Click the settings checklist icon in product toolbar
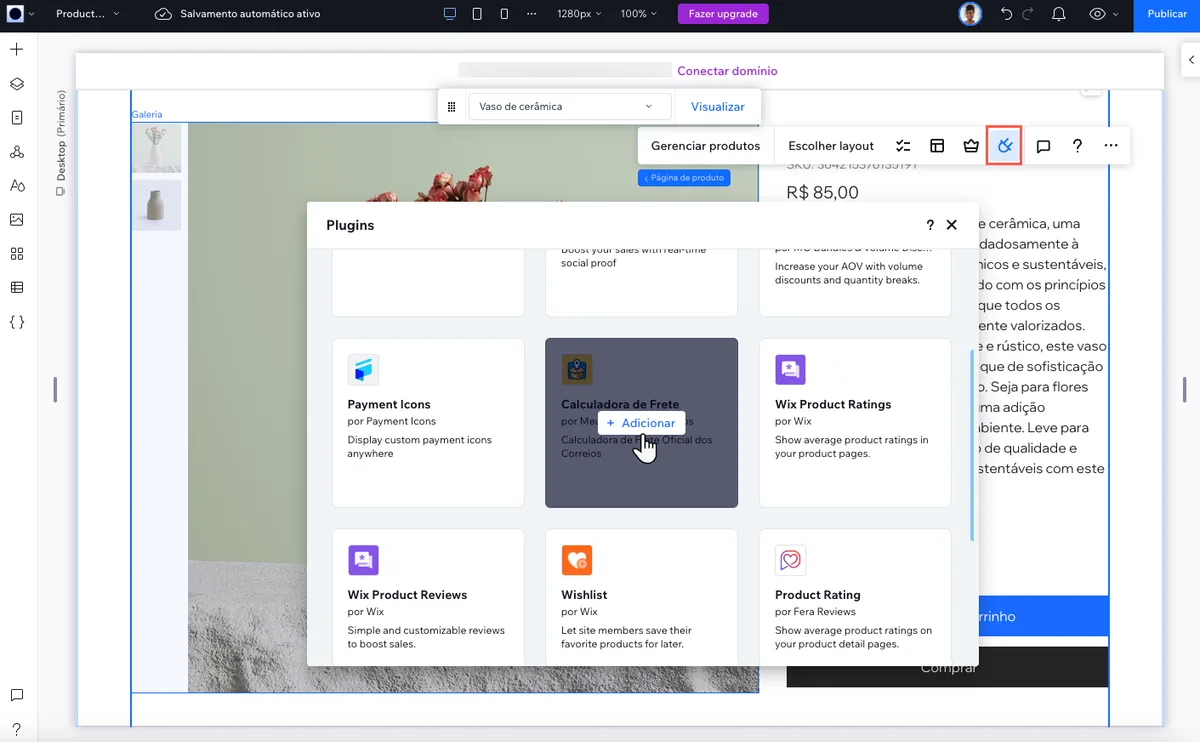1200x742 pixels. pos(903,146)
